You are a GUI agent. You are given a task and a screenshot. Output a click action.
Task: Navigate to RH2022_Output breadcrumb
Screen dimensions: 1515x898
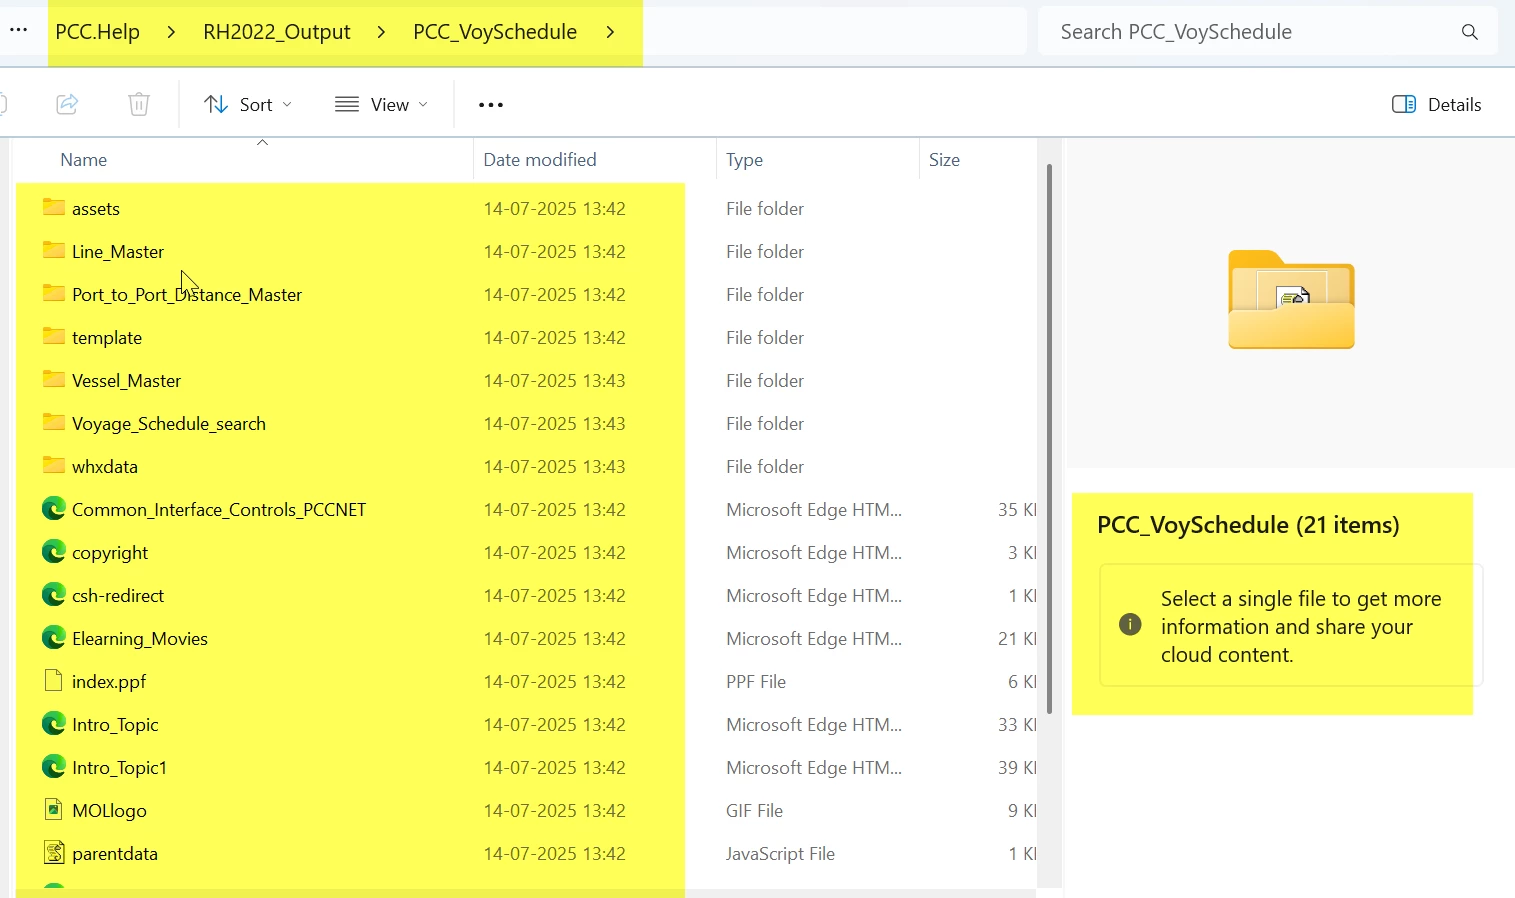tap(277, 32)
